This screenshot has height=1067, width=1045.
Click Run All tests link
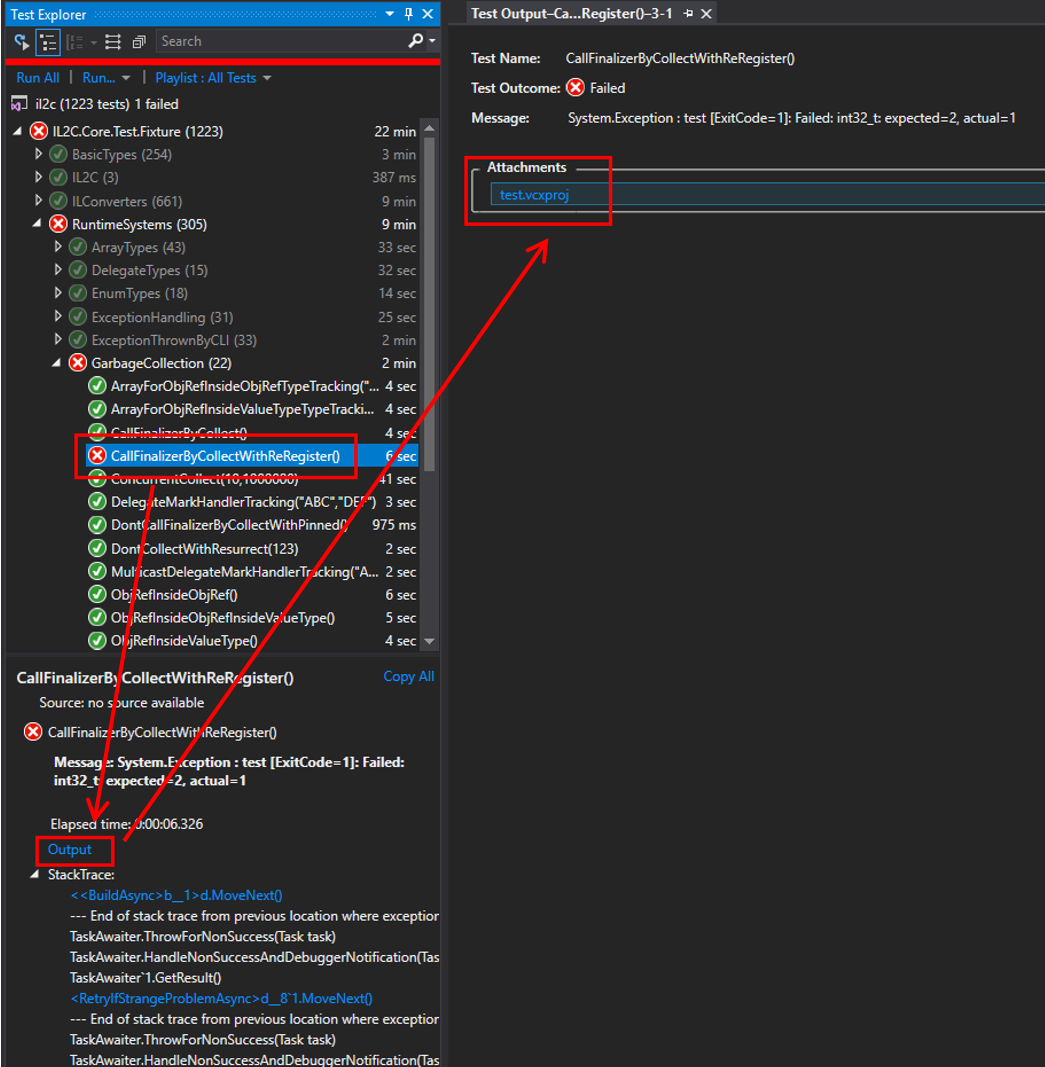[38, 78]
